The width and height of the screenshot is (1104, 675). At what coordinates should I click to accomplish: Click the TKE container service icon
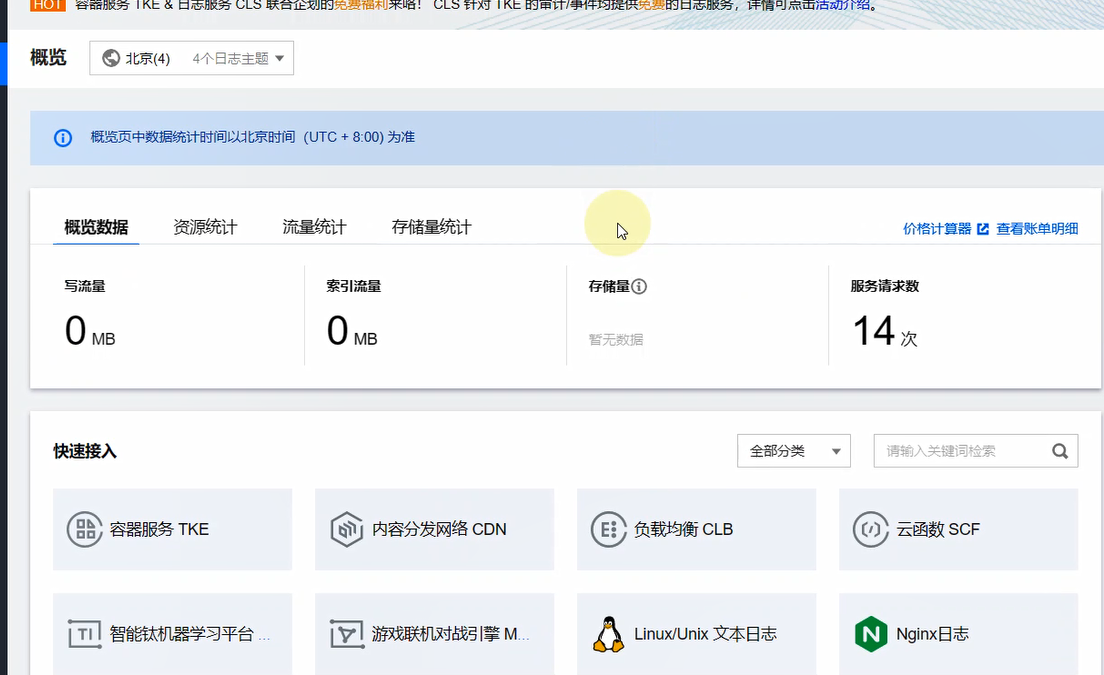(84, 529)
